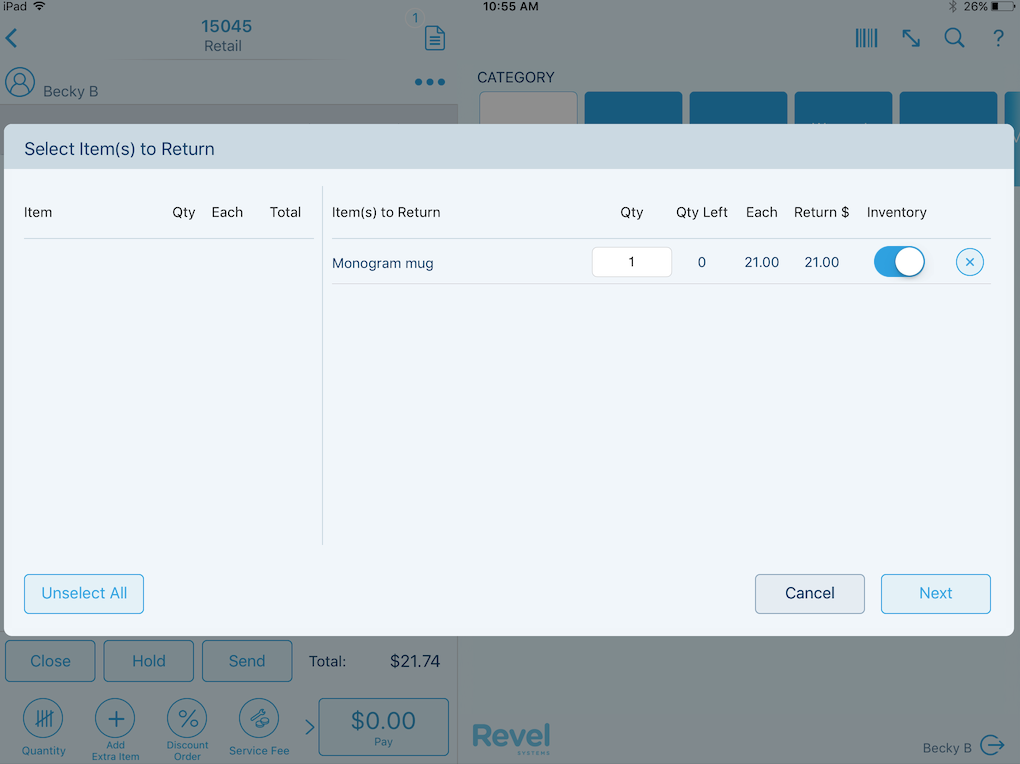Remove Monogram mug from return list
Viewport: 1020px width, 764px height.
(969, 262)
